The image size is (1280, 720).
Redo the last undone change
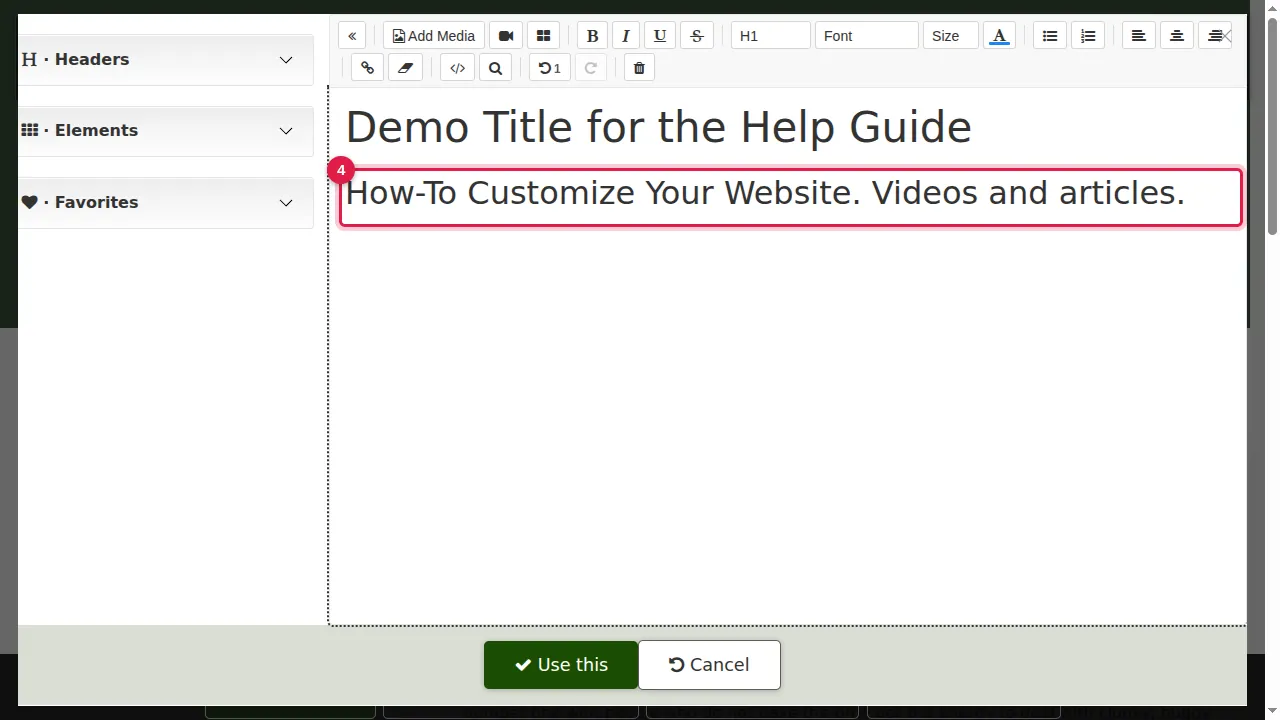pyautogui.click(x=591, y=68)
